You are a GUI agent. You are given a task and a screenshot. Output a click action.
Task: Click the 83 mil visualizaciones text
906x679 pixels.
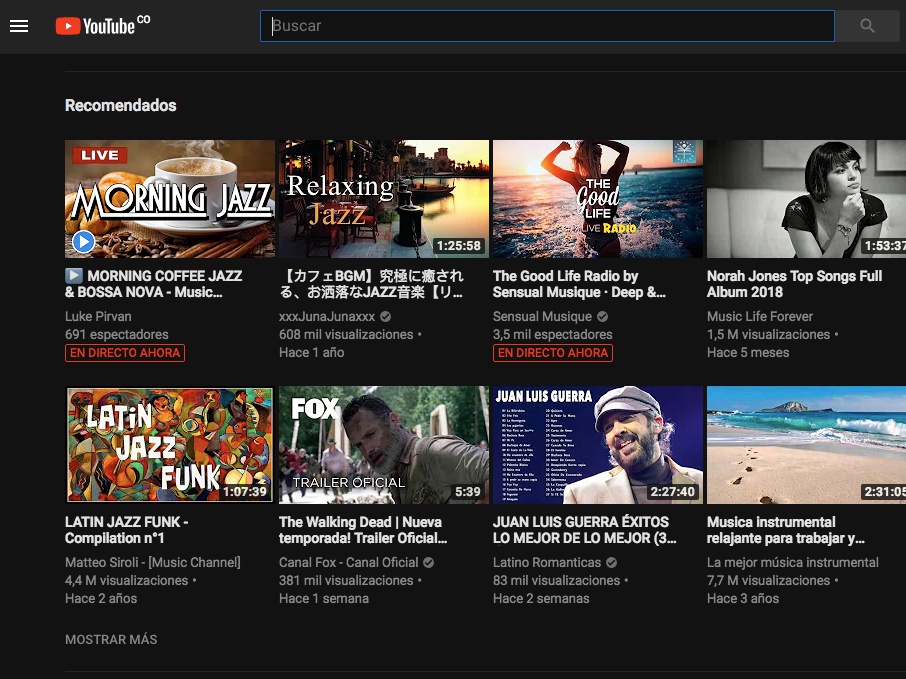click(x=556, y=581)
